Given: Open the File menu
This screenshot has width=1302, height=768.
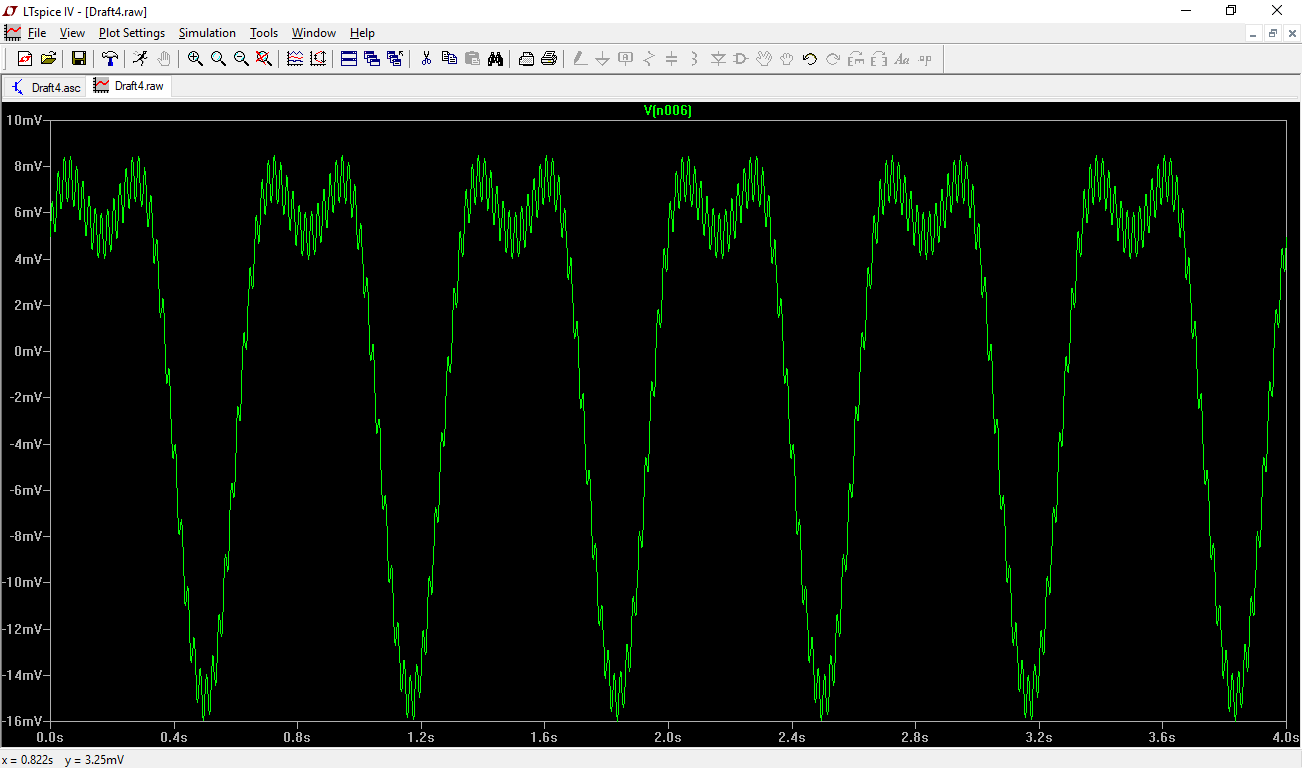Looking at the screenshot, I should point(37,33).
